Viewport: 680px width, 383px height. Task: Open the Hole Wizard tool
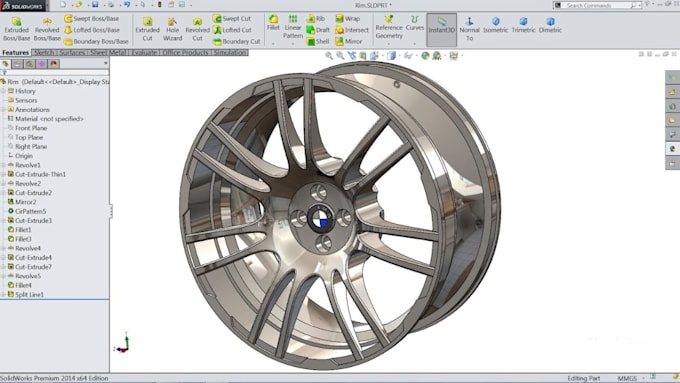click(172, 29)
